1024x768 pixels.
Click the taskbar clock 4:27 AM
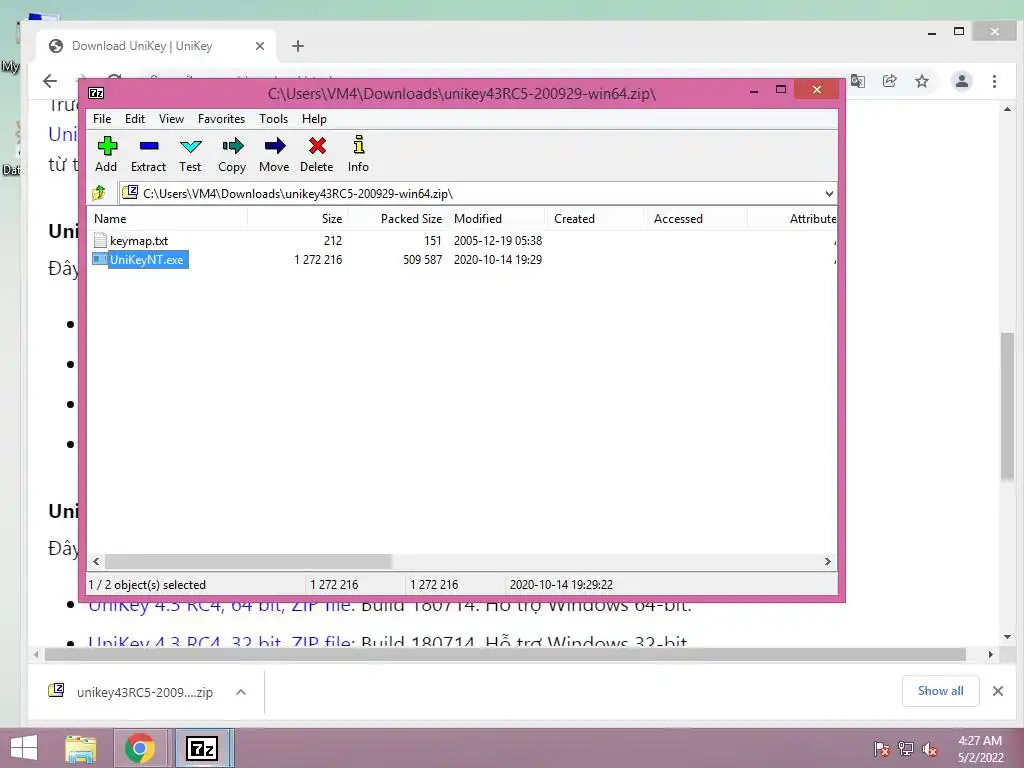[x=980, y=741]
